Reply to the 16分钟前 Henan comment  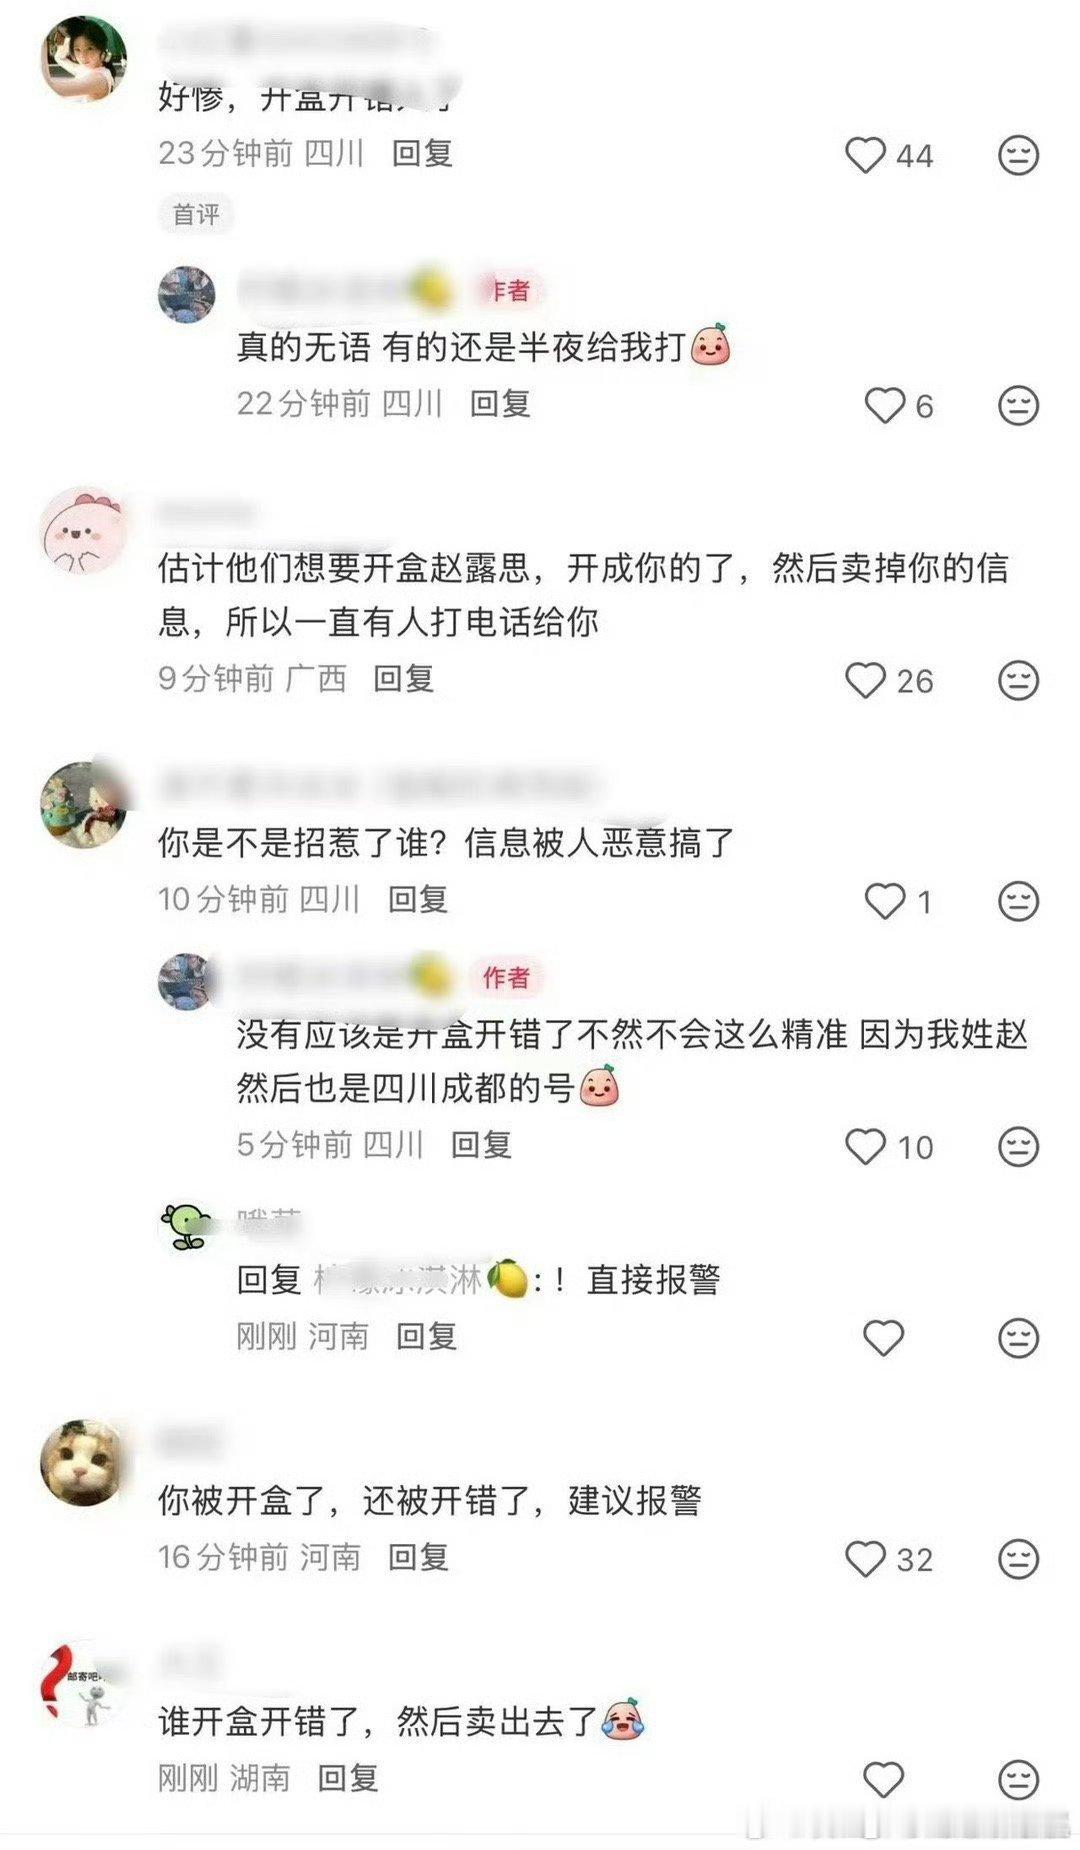418,1557
